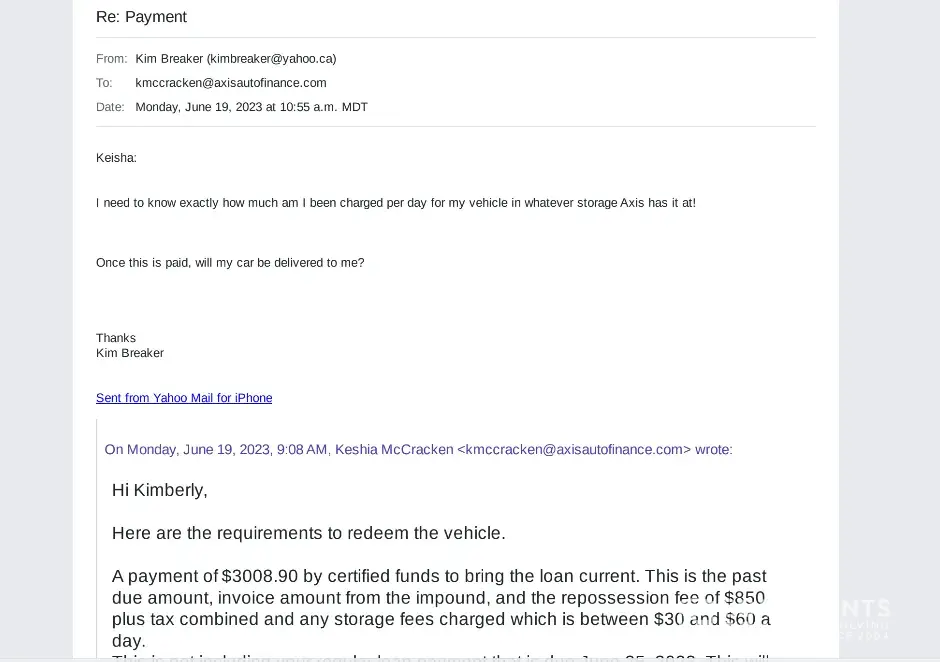The height and width of the screenshot is (662, 940).
Task: Click the 'To:' field label
Action: (104, 83)
